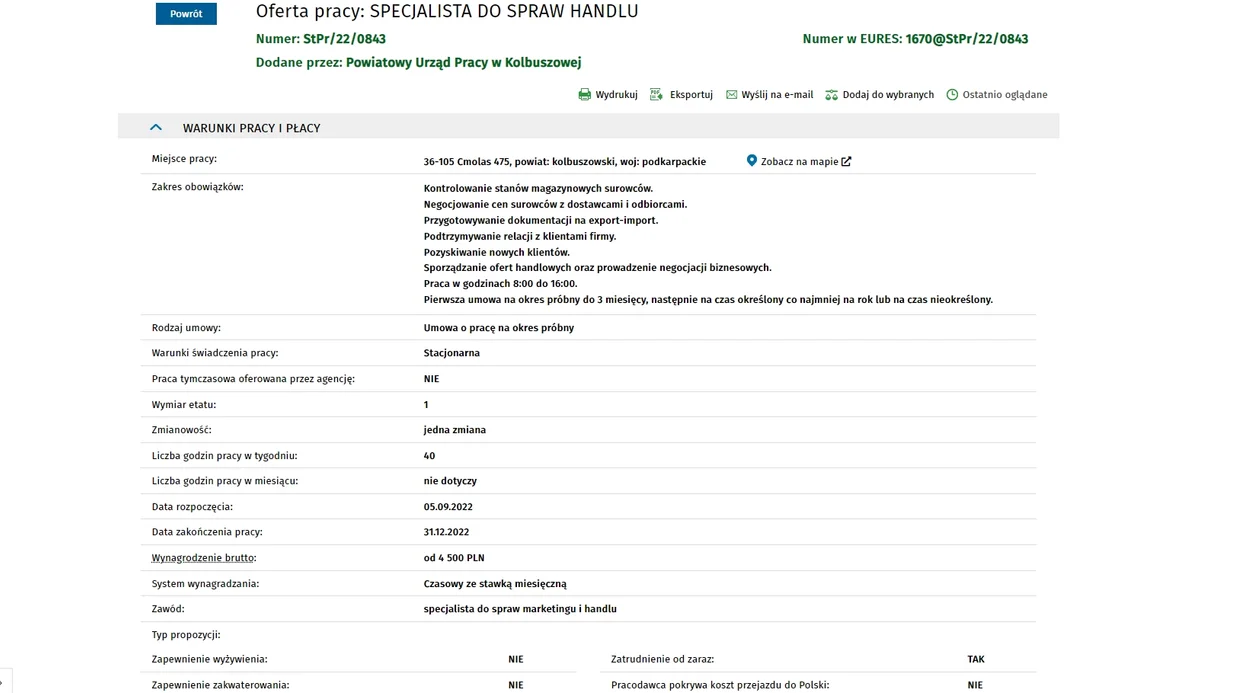The height and width of the screenshot is (693, 1260).
Task: Click the clock icon for Ostatnio oglądane
Action: pyautogui.click(x=952, y=95)
